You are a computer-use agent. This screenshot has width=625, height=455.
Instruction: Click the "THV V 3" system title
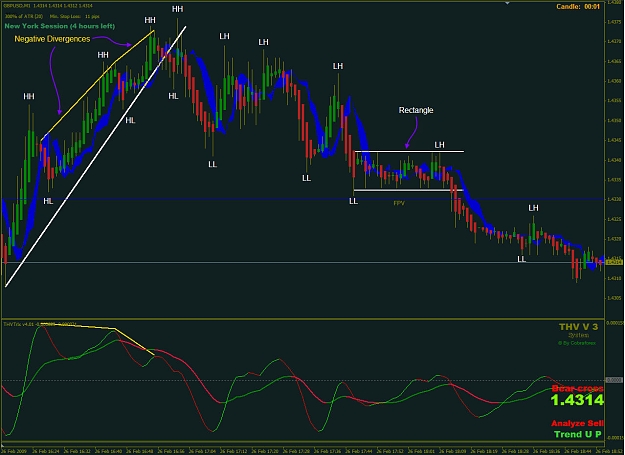tap(578, 327)
